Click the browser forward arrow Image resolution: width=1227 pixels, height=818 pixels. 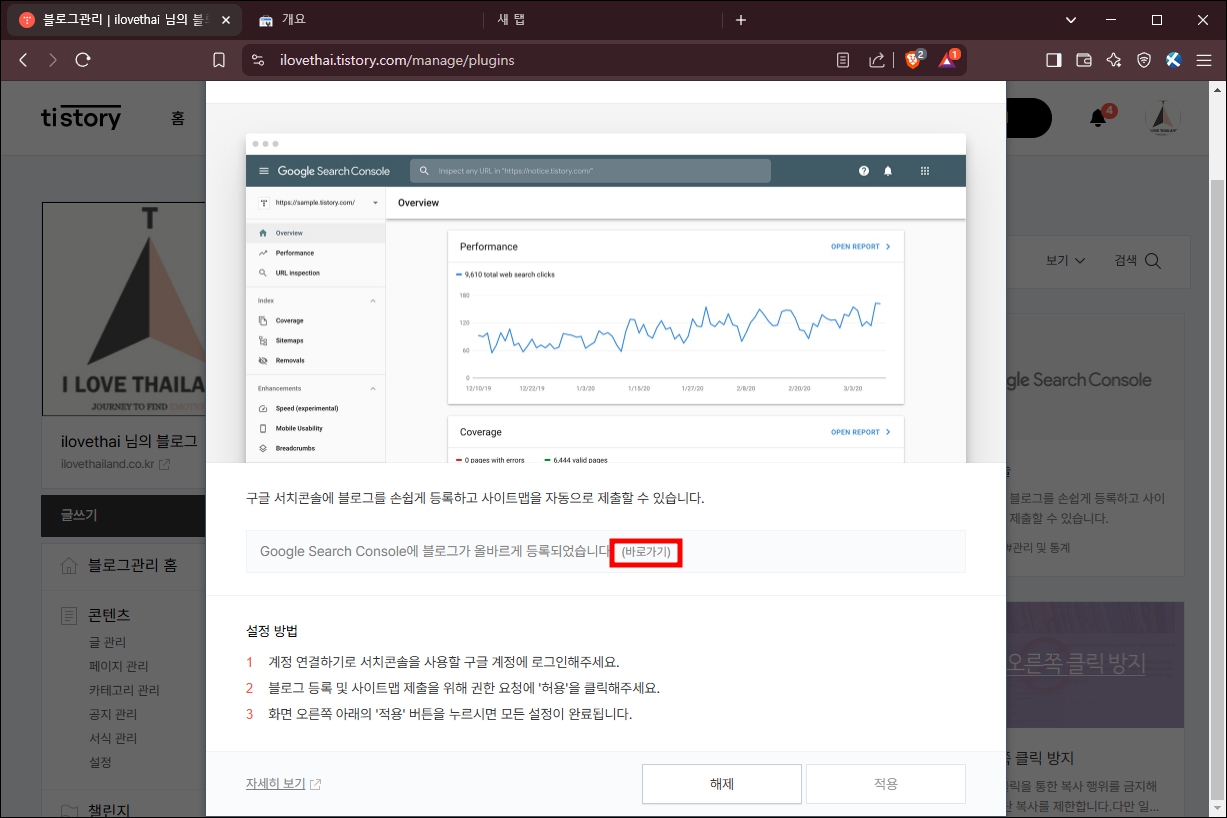pyautogui.click(x=52, y=60)
